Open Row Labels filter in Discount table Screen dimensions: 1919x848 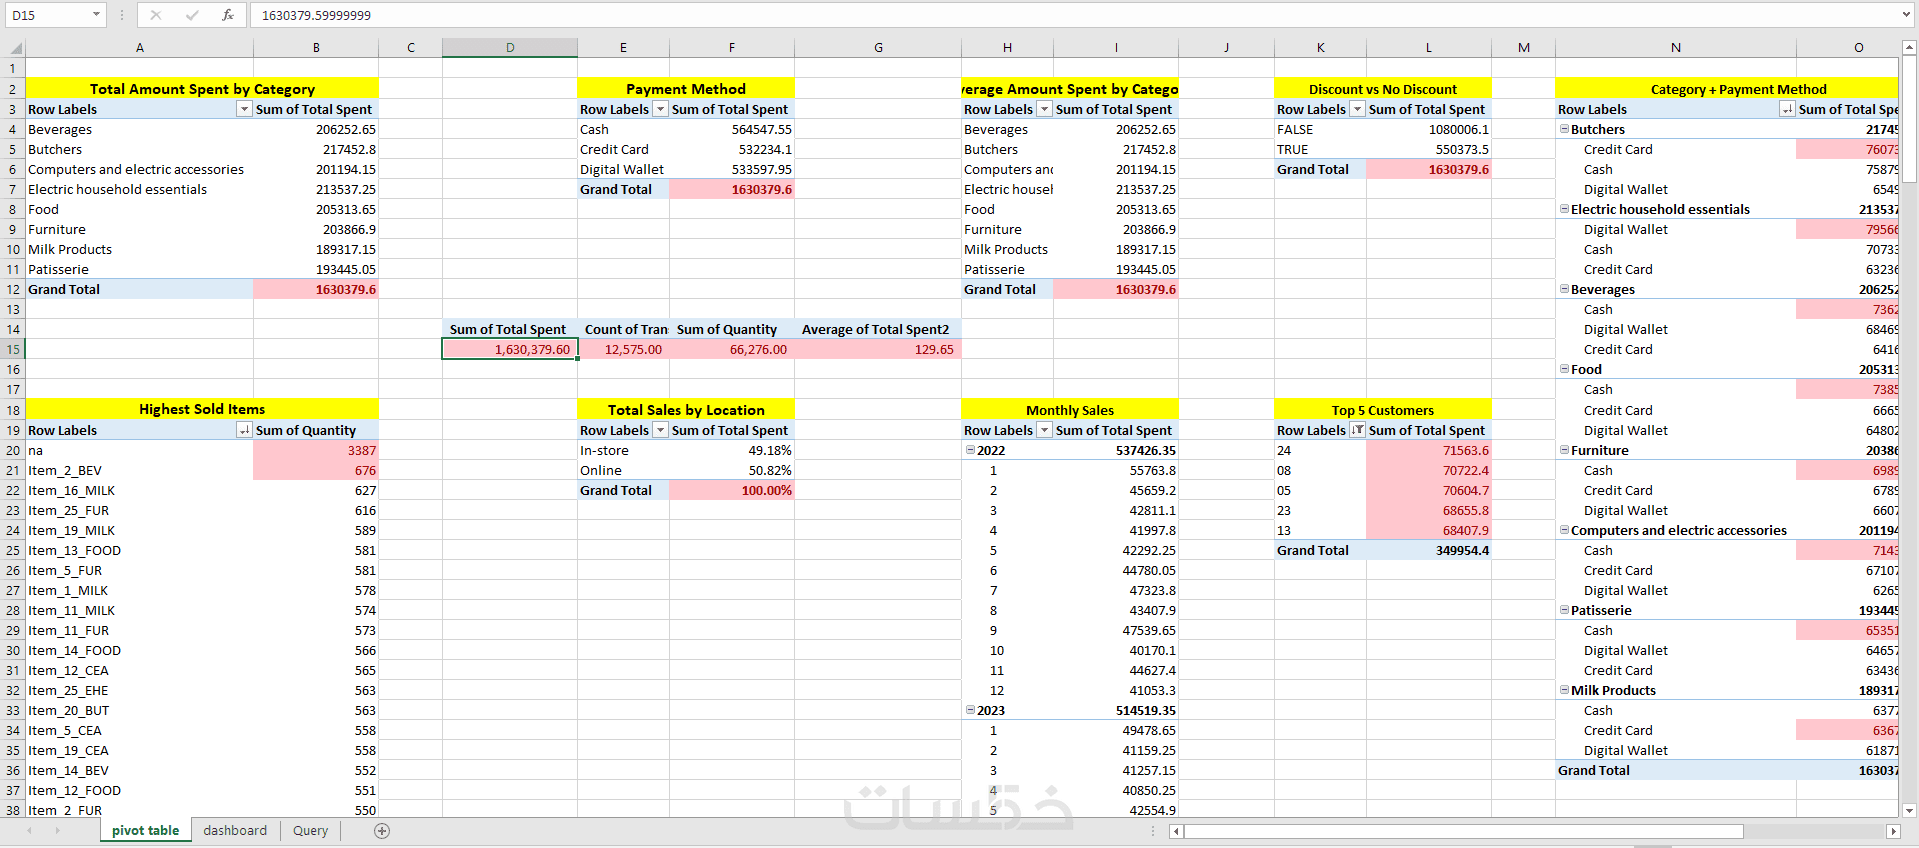[x=1357, y=109]
